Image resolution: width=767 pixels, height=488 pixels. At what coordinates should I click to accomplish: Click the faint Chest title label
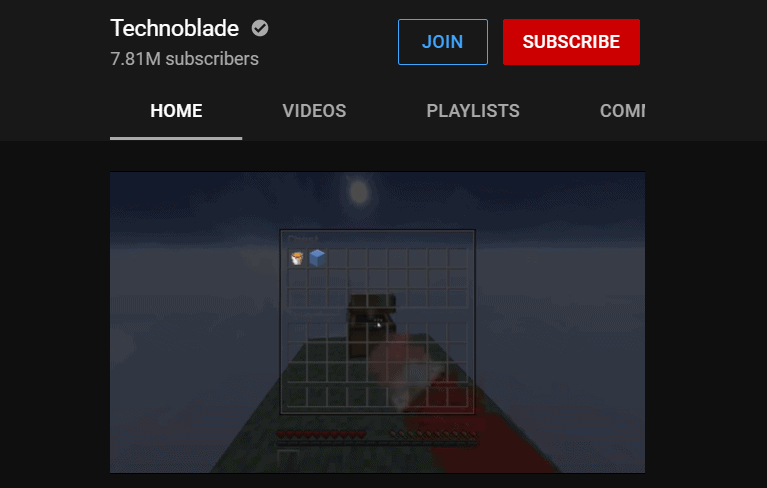tap(303, 239)
